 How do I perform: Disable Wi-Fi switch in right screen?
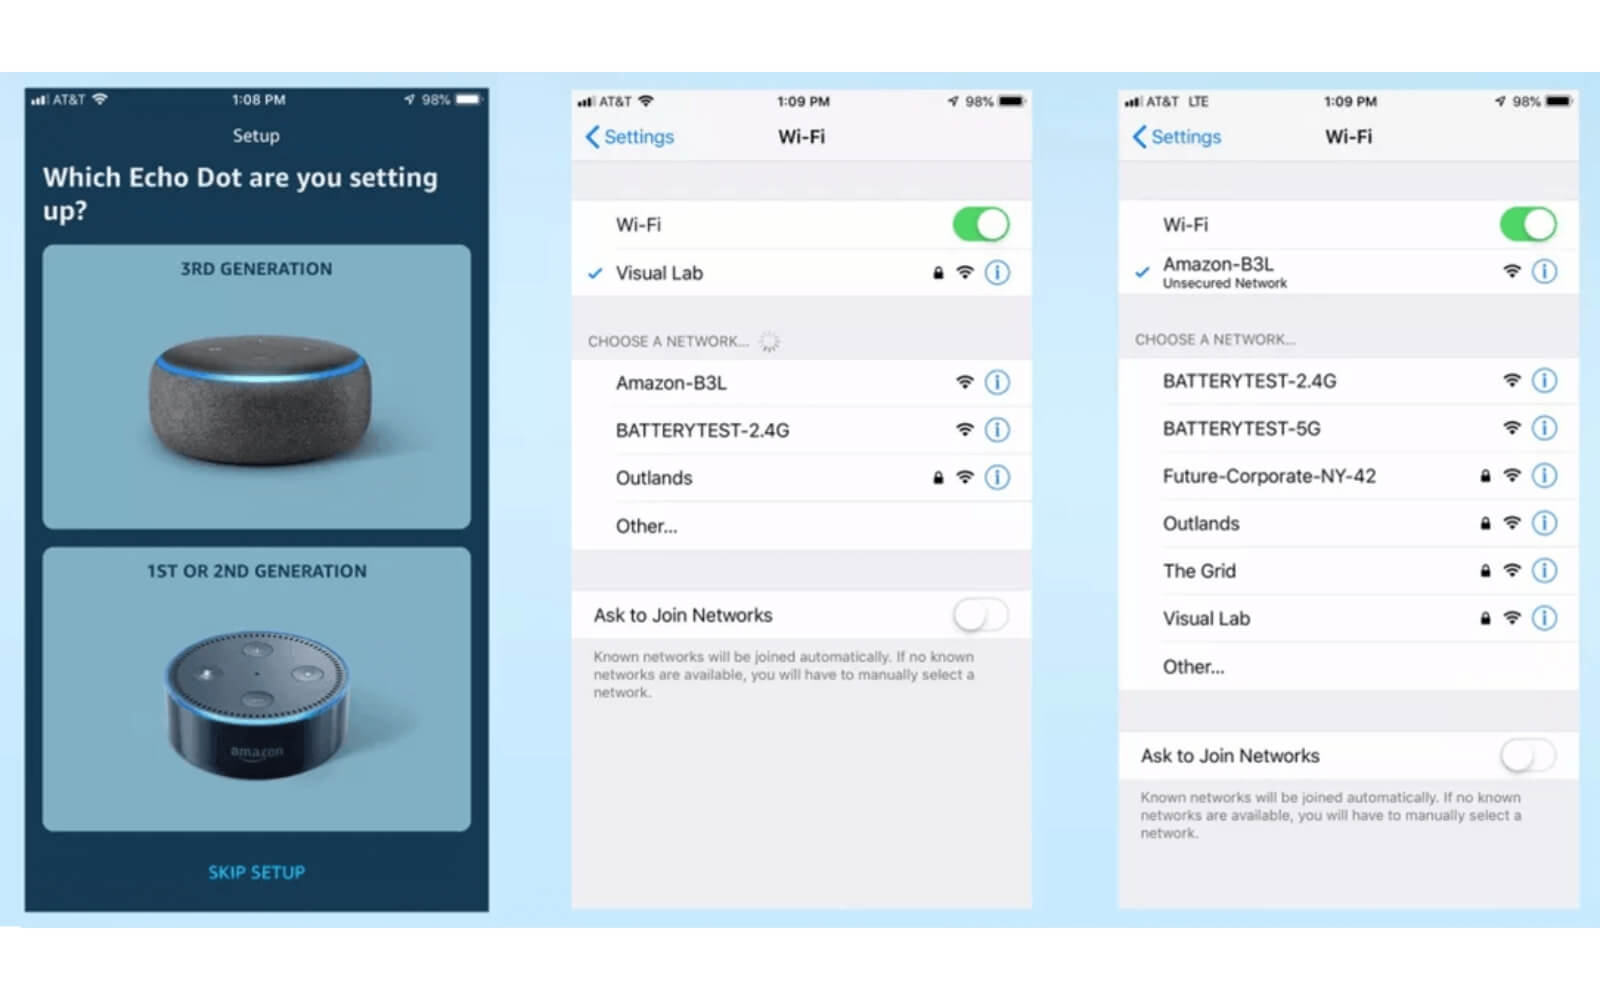coord(1527,225)
